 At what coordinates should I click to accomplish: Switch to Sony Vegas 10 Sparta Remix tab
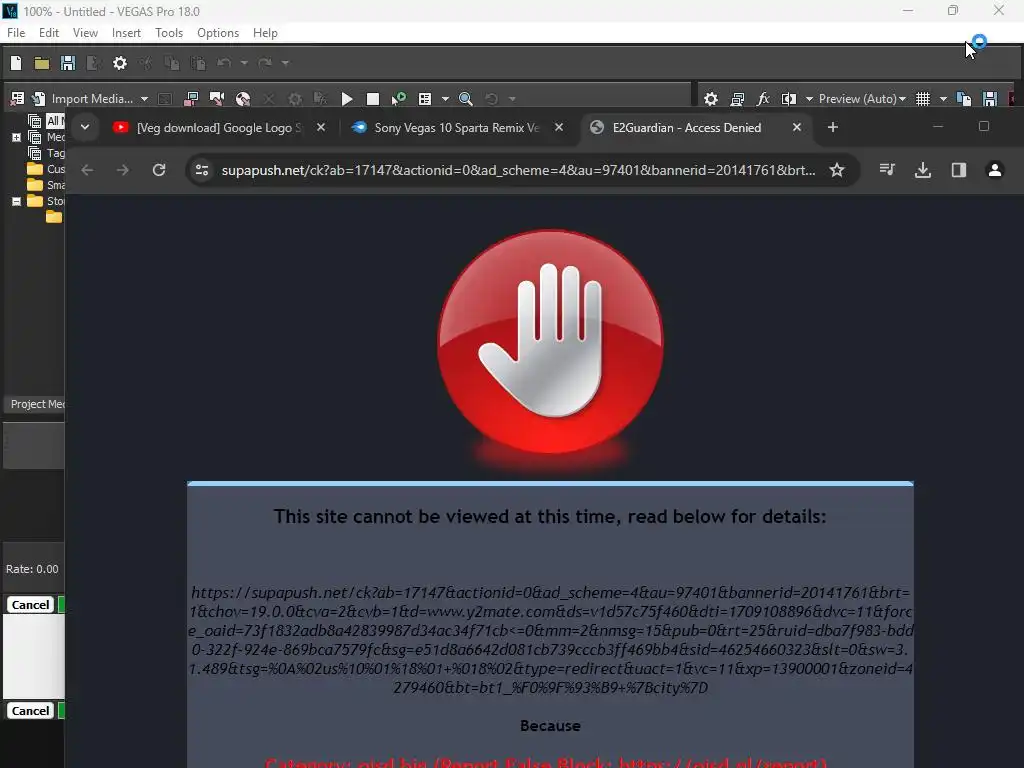pyautogui.click(x=457, y=127)
